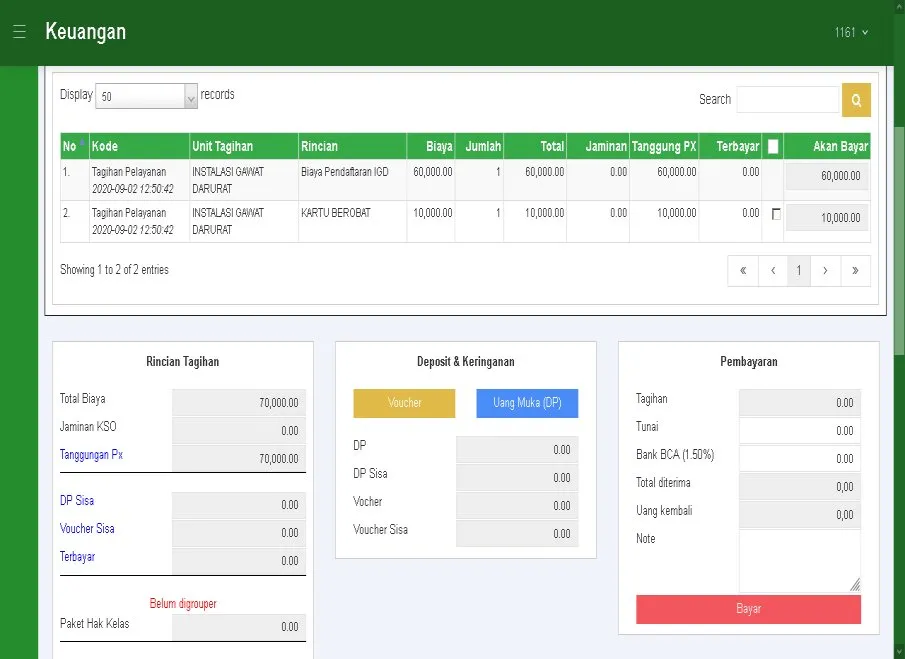Sort by the Rincian column header

[353, 146]
